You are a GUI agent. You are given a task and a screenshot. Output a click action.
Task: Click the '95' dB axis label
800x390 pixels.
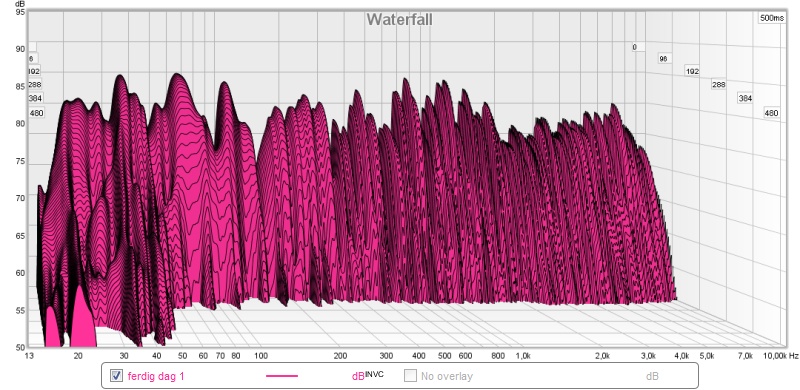pos(20,12)
